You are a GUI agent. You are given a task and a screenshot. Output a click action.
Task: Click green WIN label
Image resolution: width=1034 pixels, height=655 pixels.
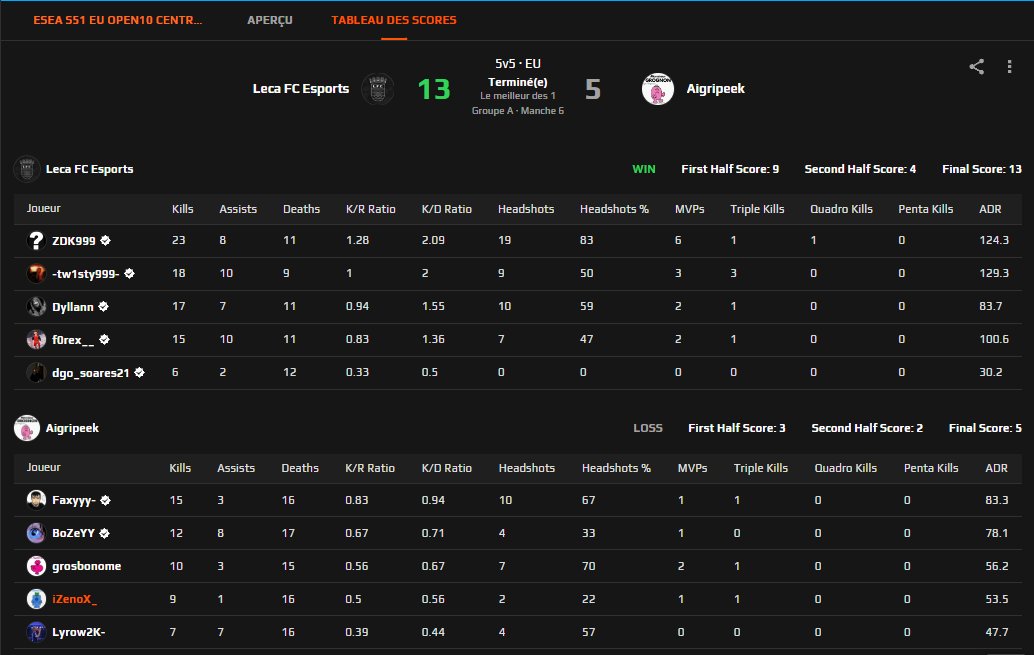[644, 169]
